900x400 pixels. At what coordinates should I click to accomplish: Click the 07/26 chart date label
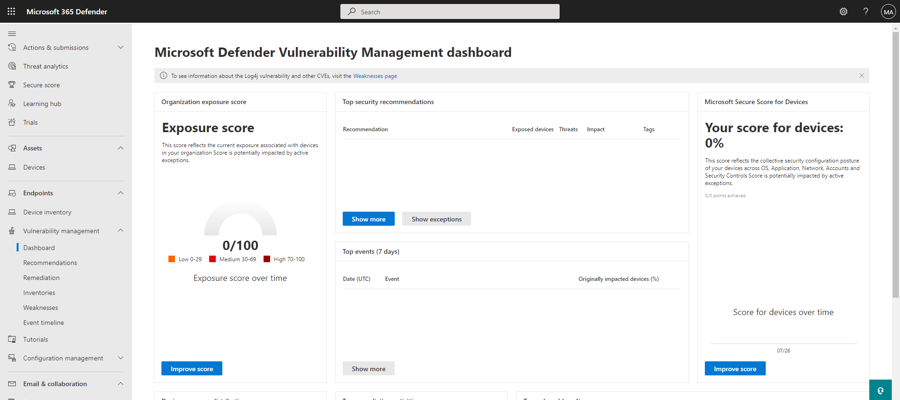tap(783, 350)
